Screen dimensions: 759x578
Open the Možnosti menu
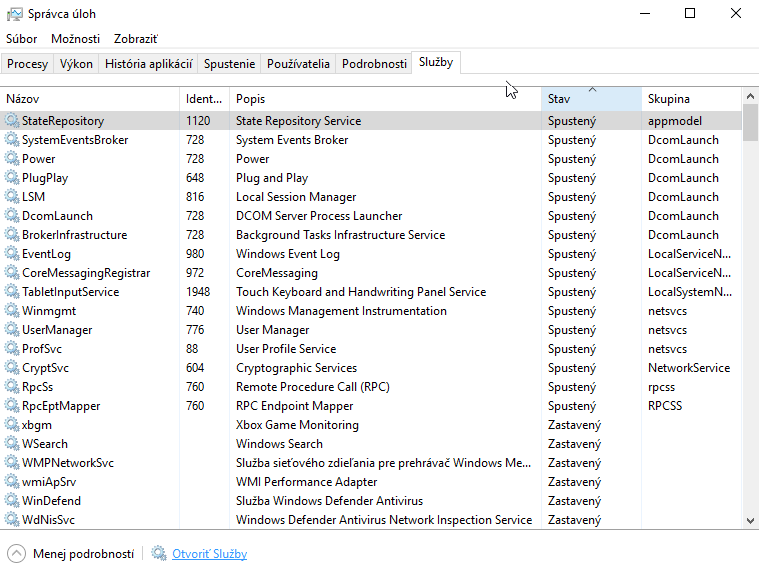click(x=75, y=39)
